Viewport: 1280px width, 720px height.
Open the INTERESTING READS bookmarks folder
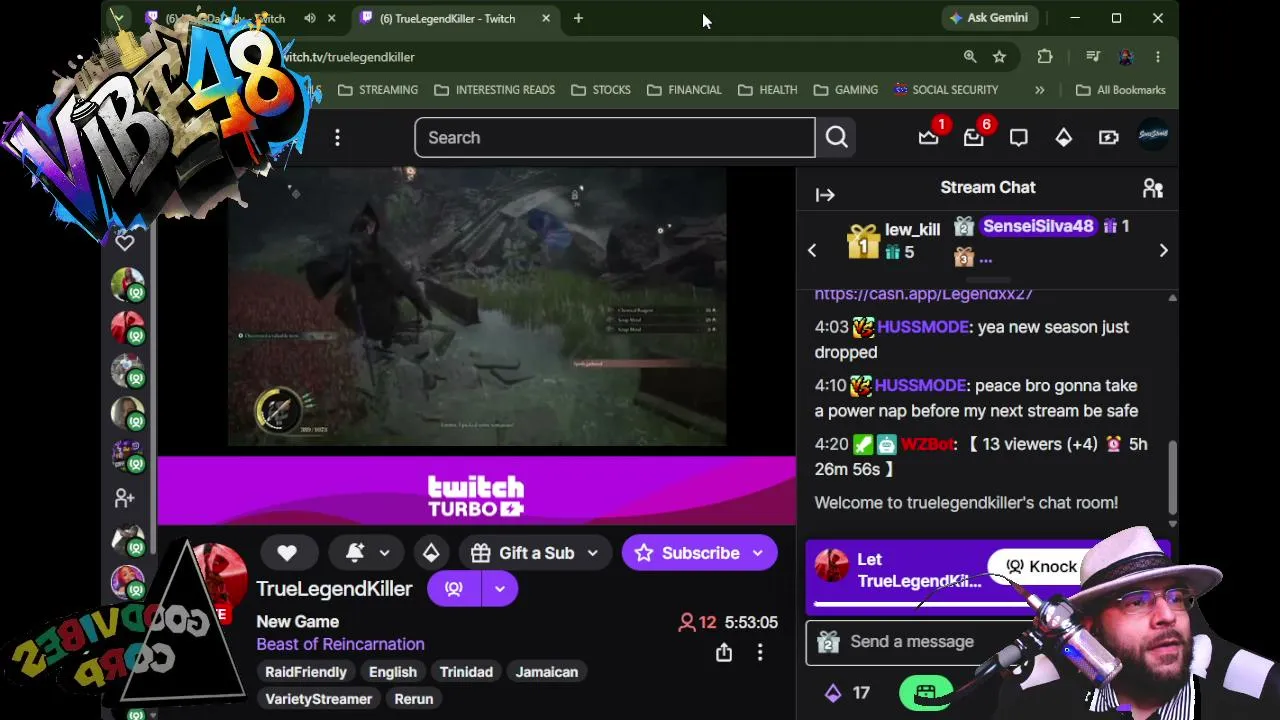tap(494, 90)
